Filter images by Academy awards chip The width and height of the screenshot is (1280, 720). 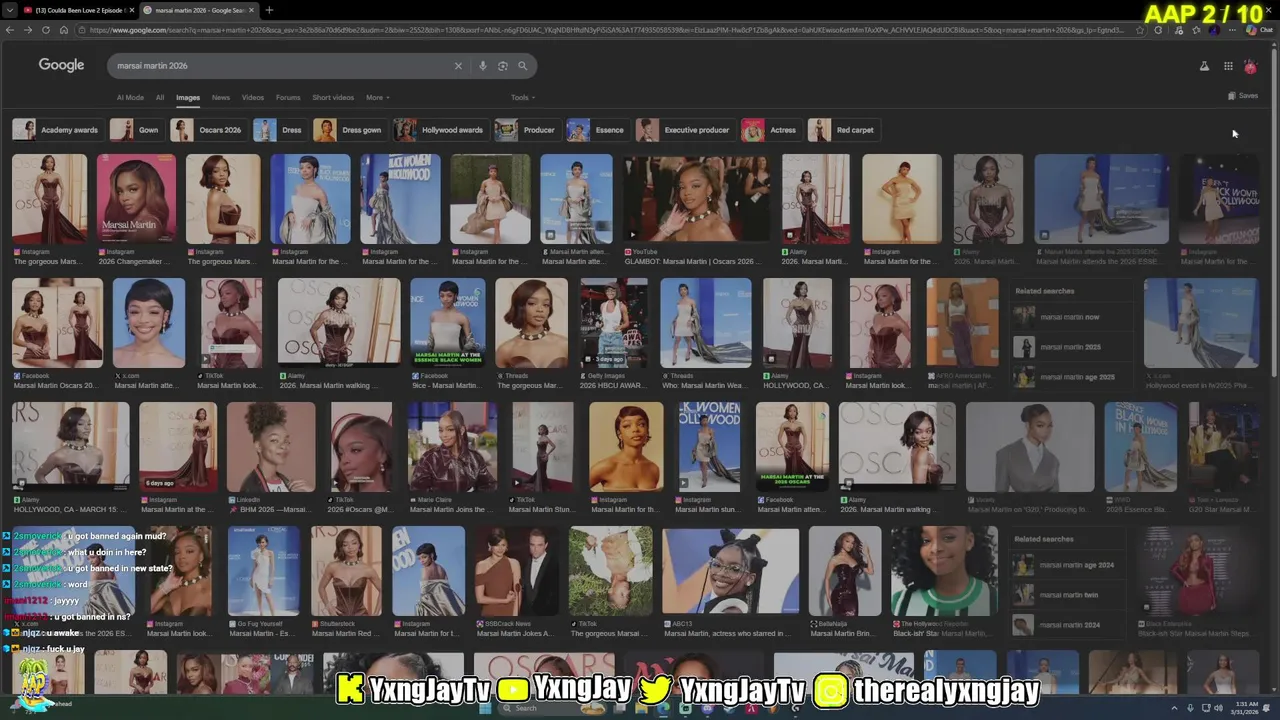[x=57, y=130]
